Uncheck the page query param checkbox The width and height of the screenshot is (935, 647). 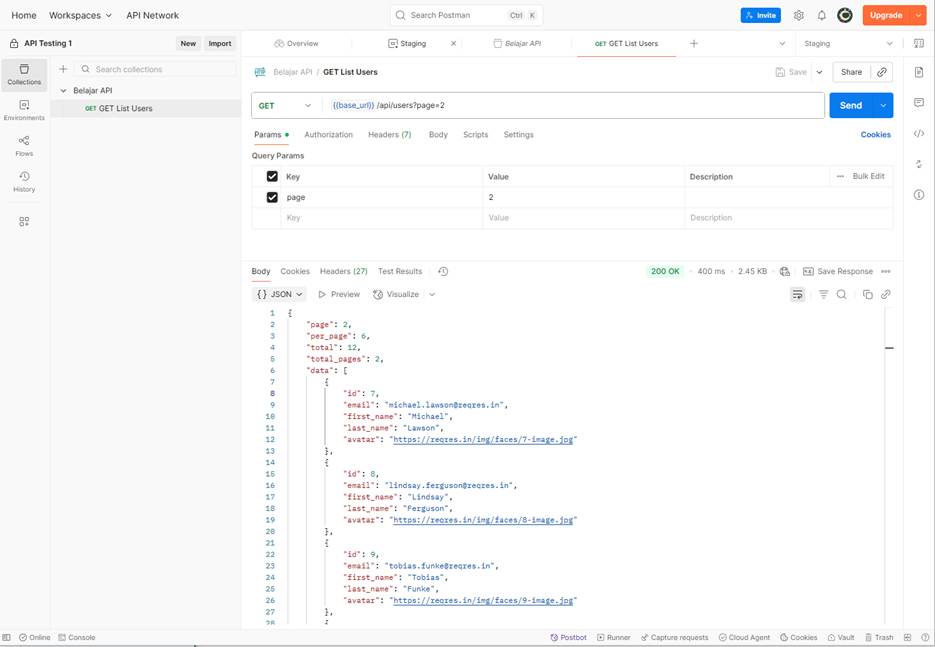tap(272, 197)
